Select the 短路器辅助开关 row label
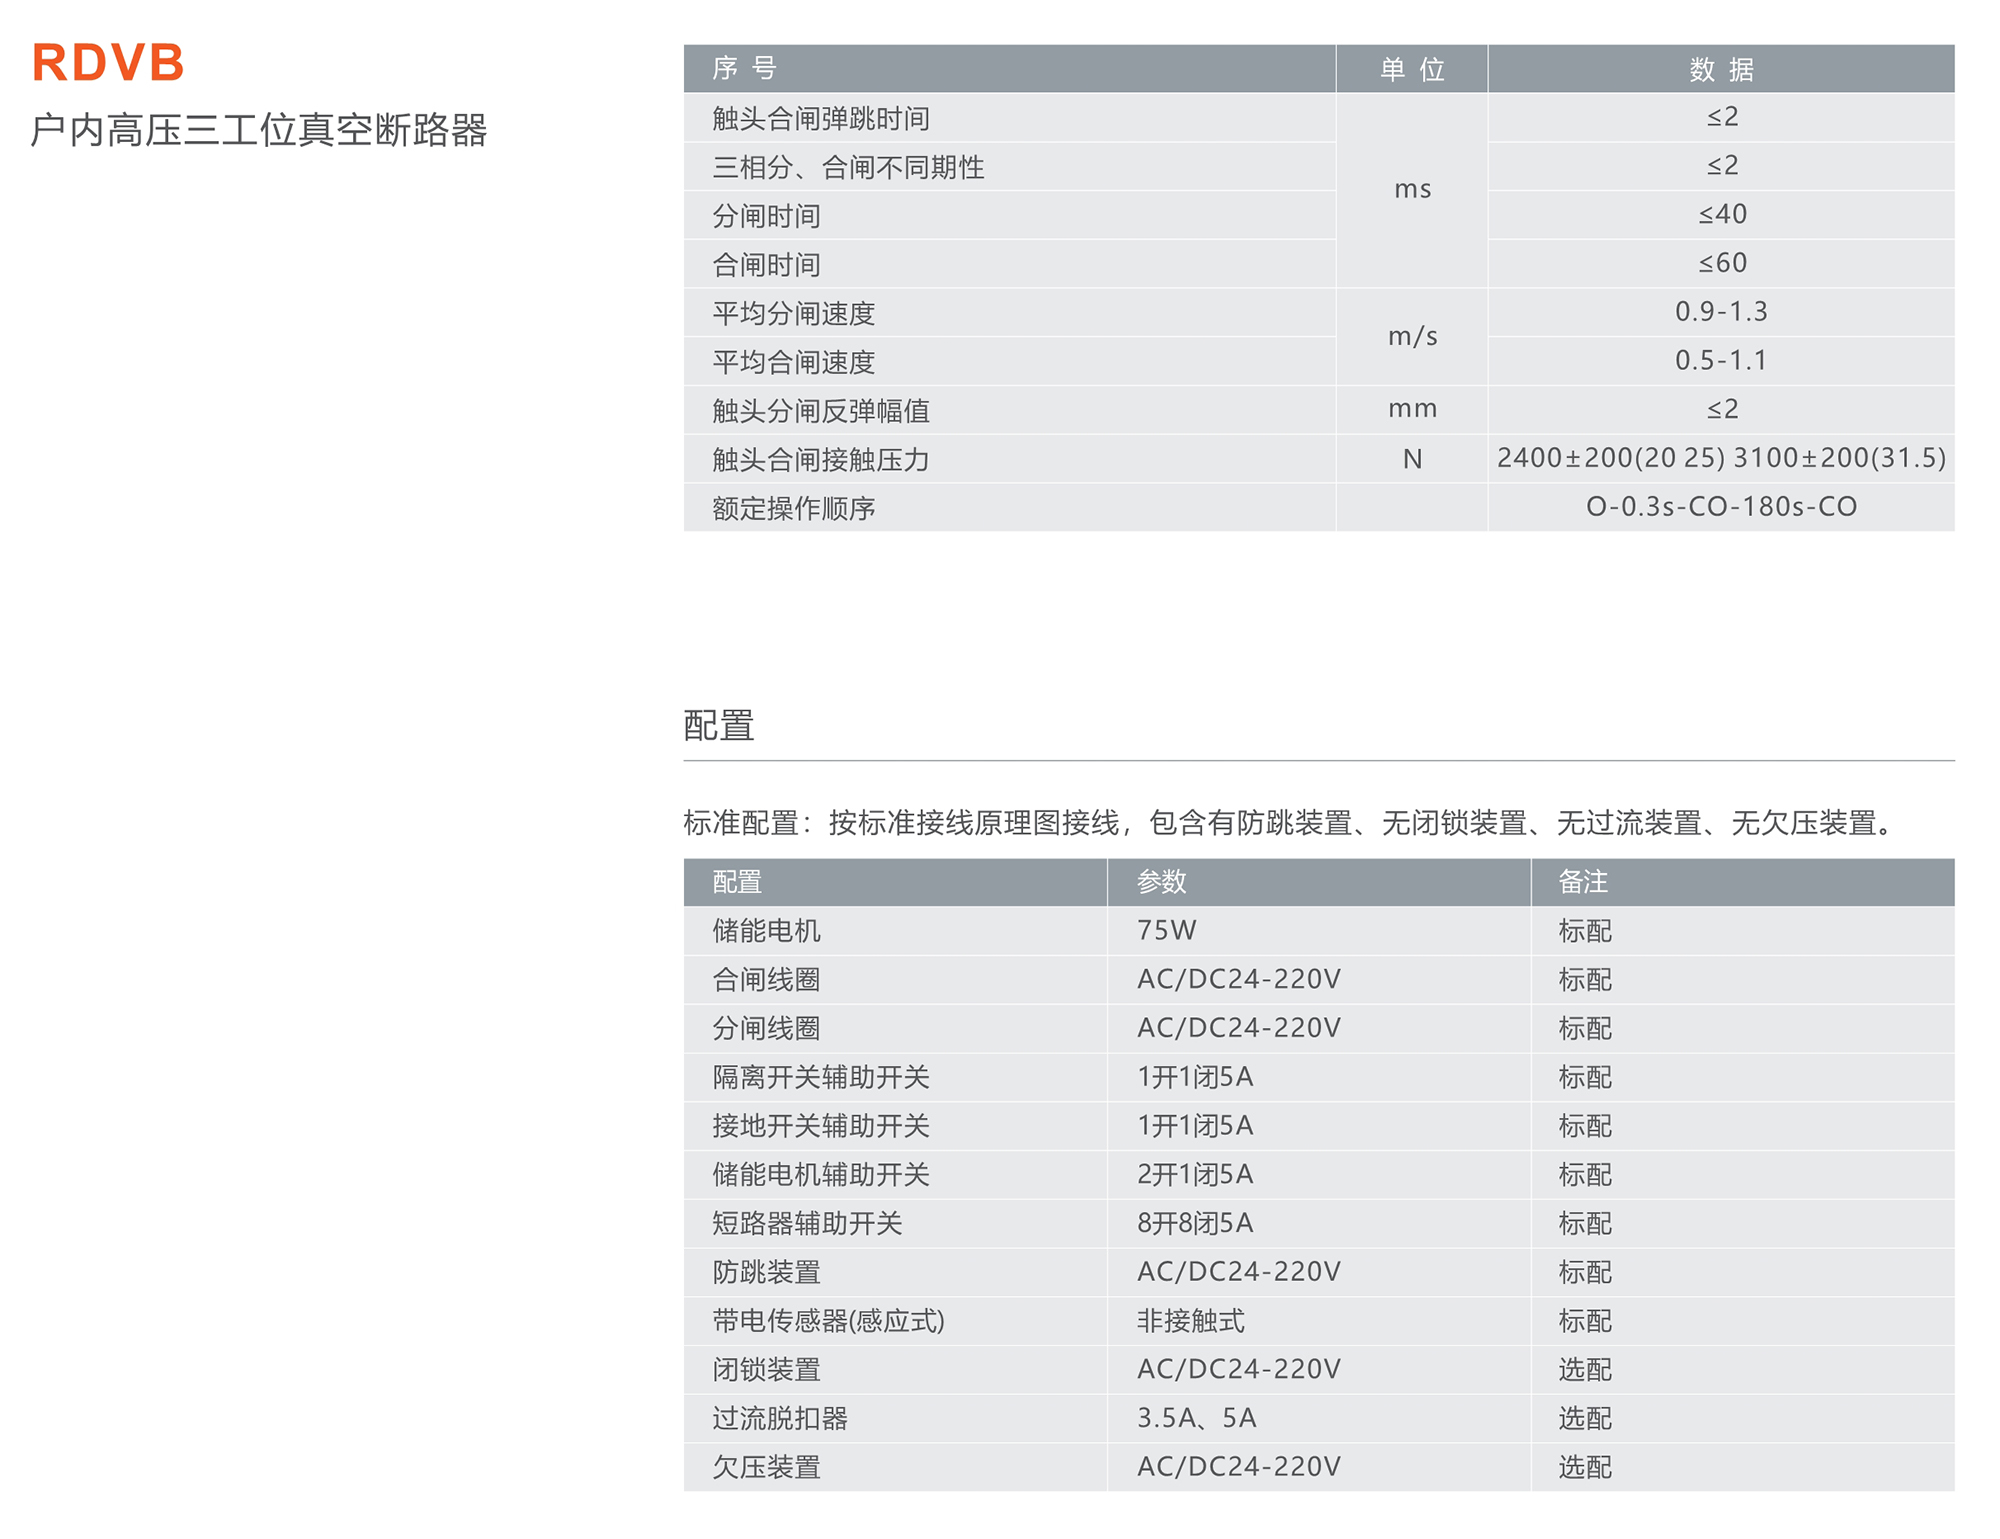 (x=807, y=1223)
